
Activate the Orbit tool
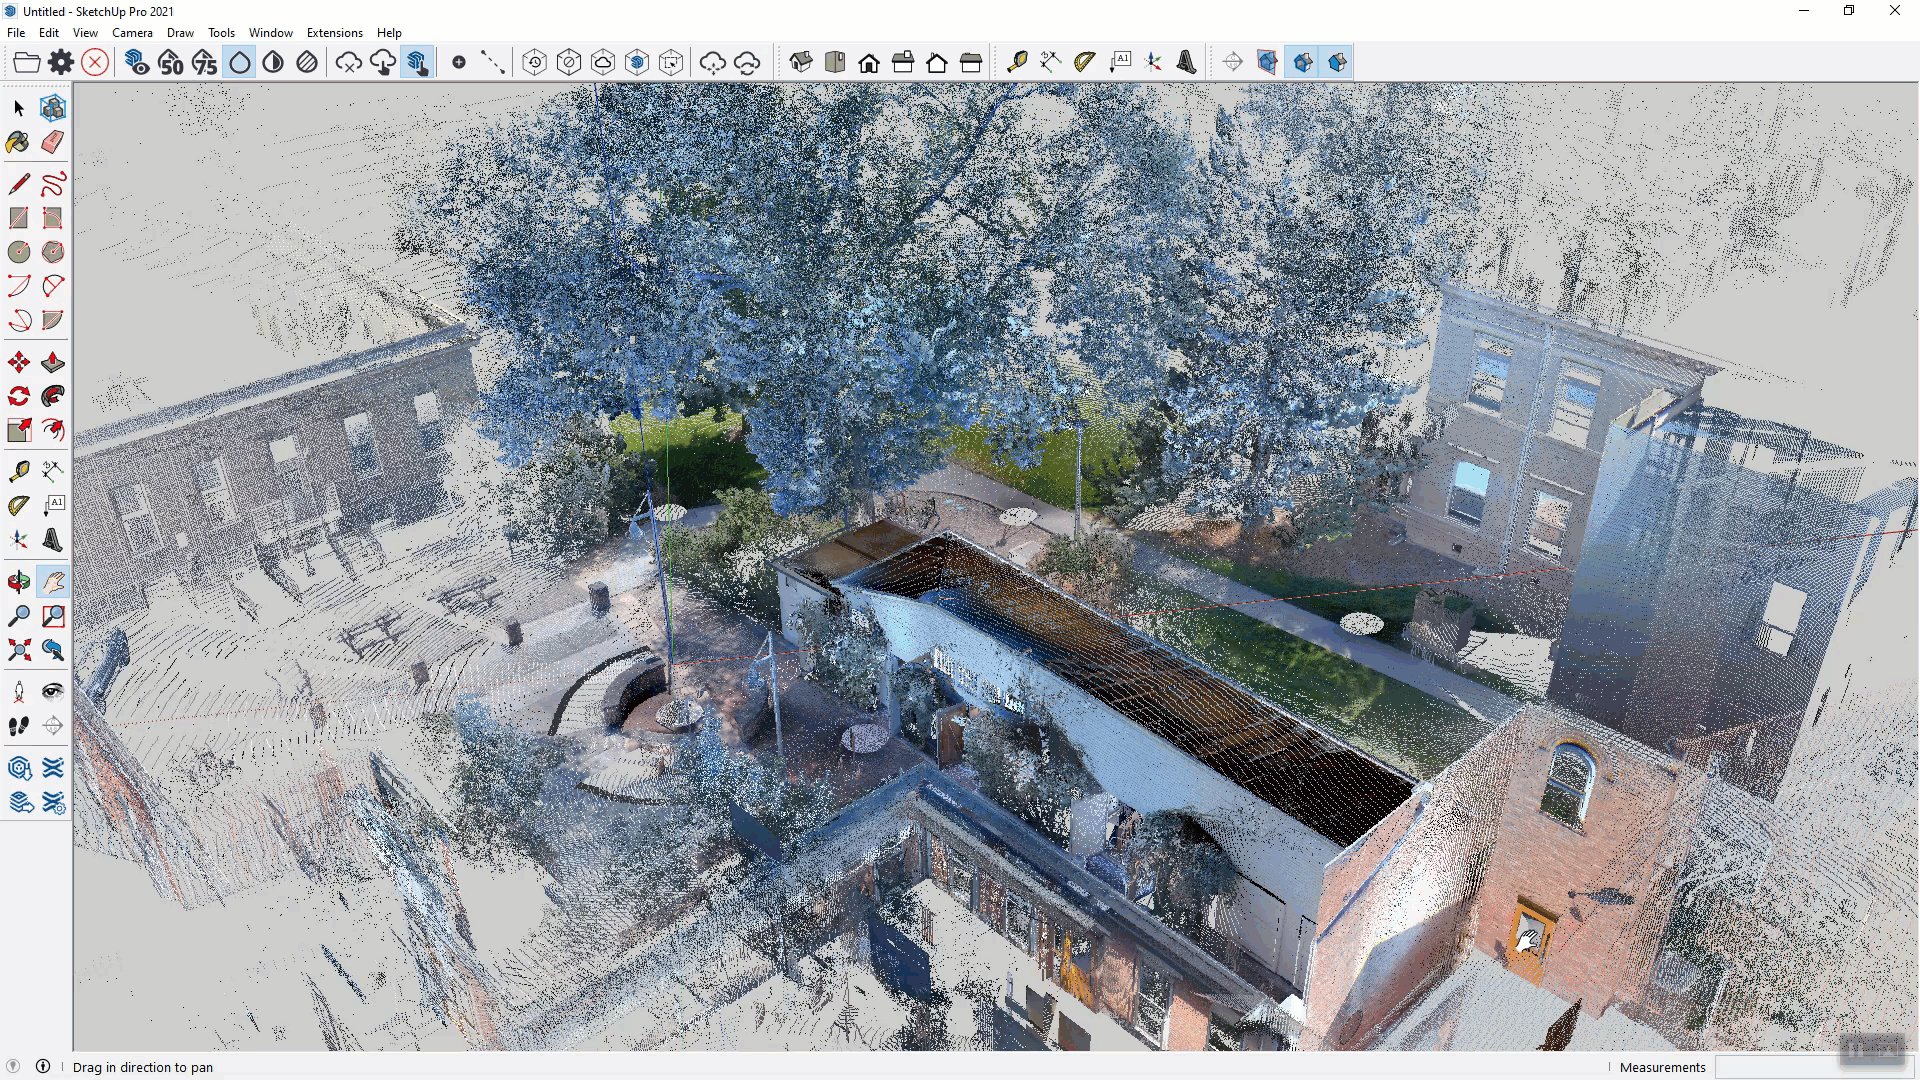[18, 579]
